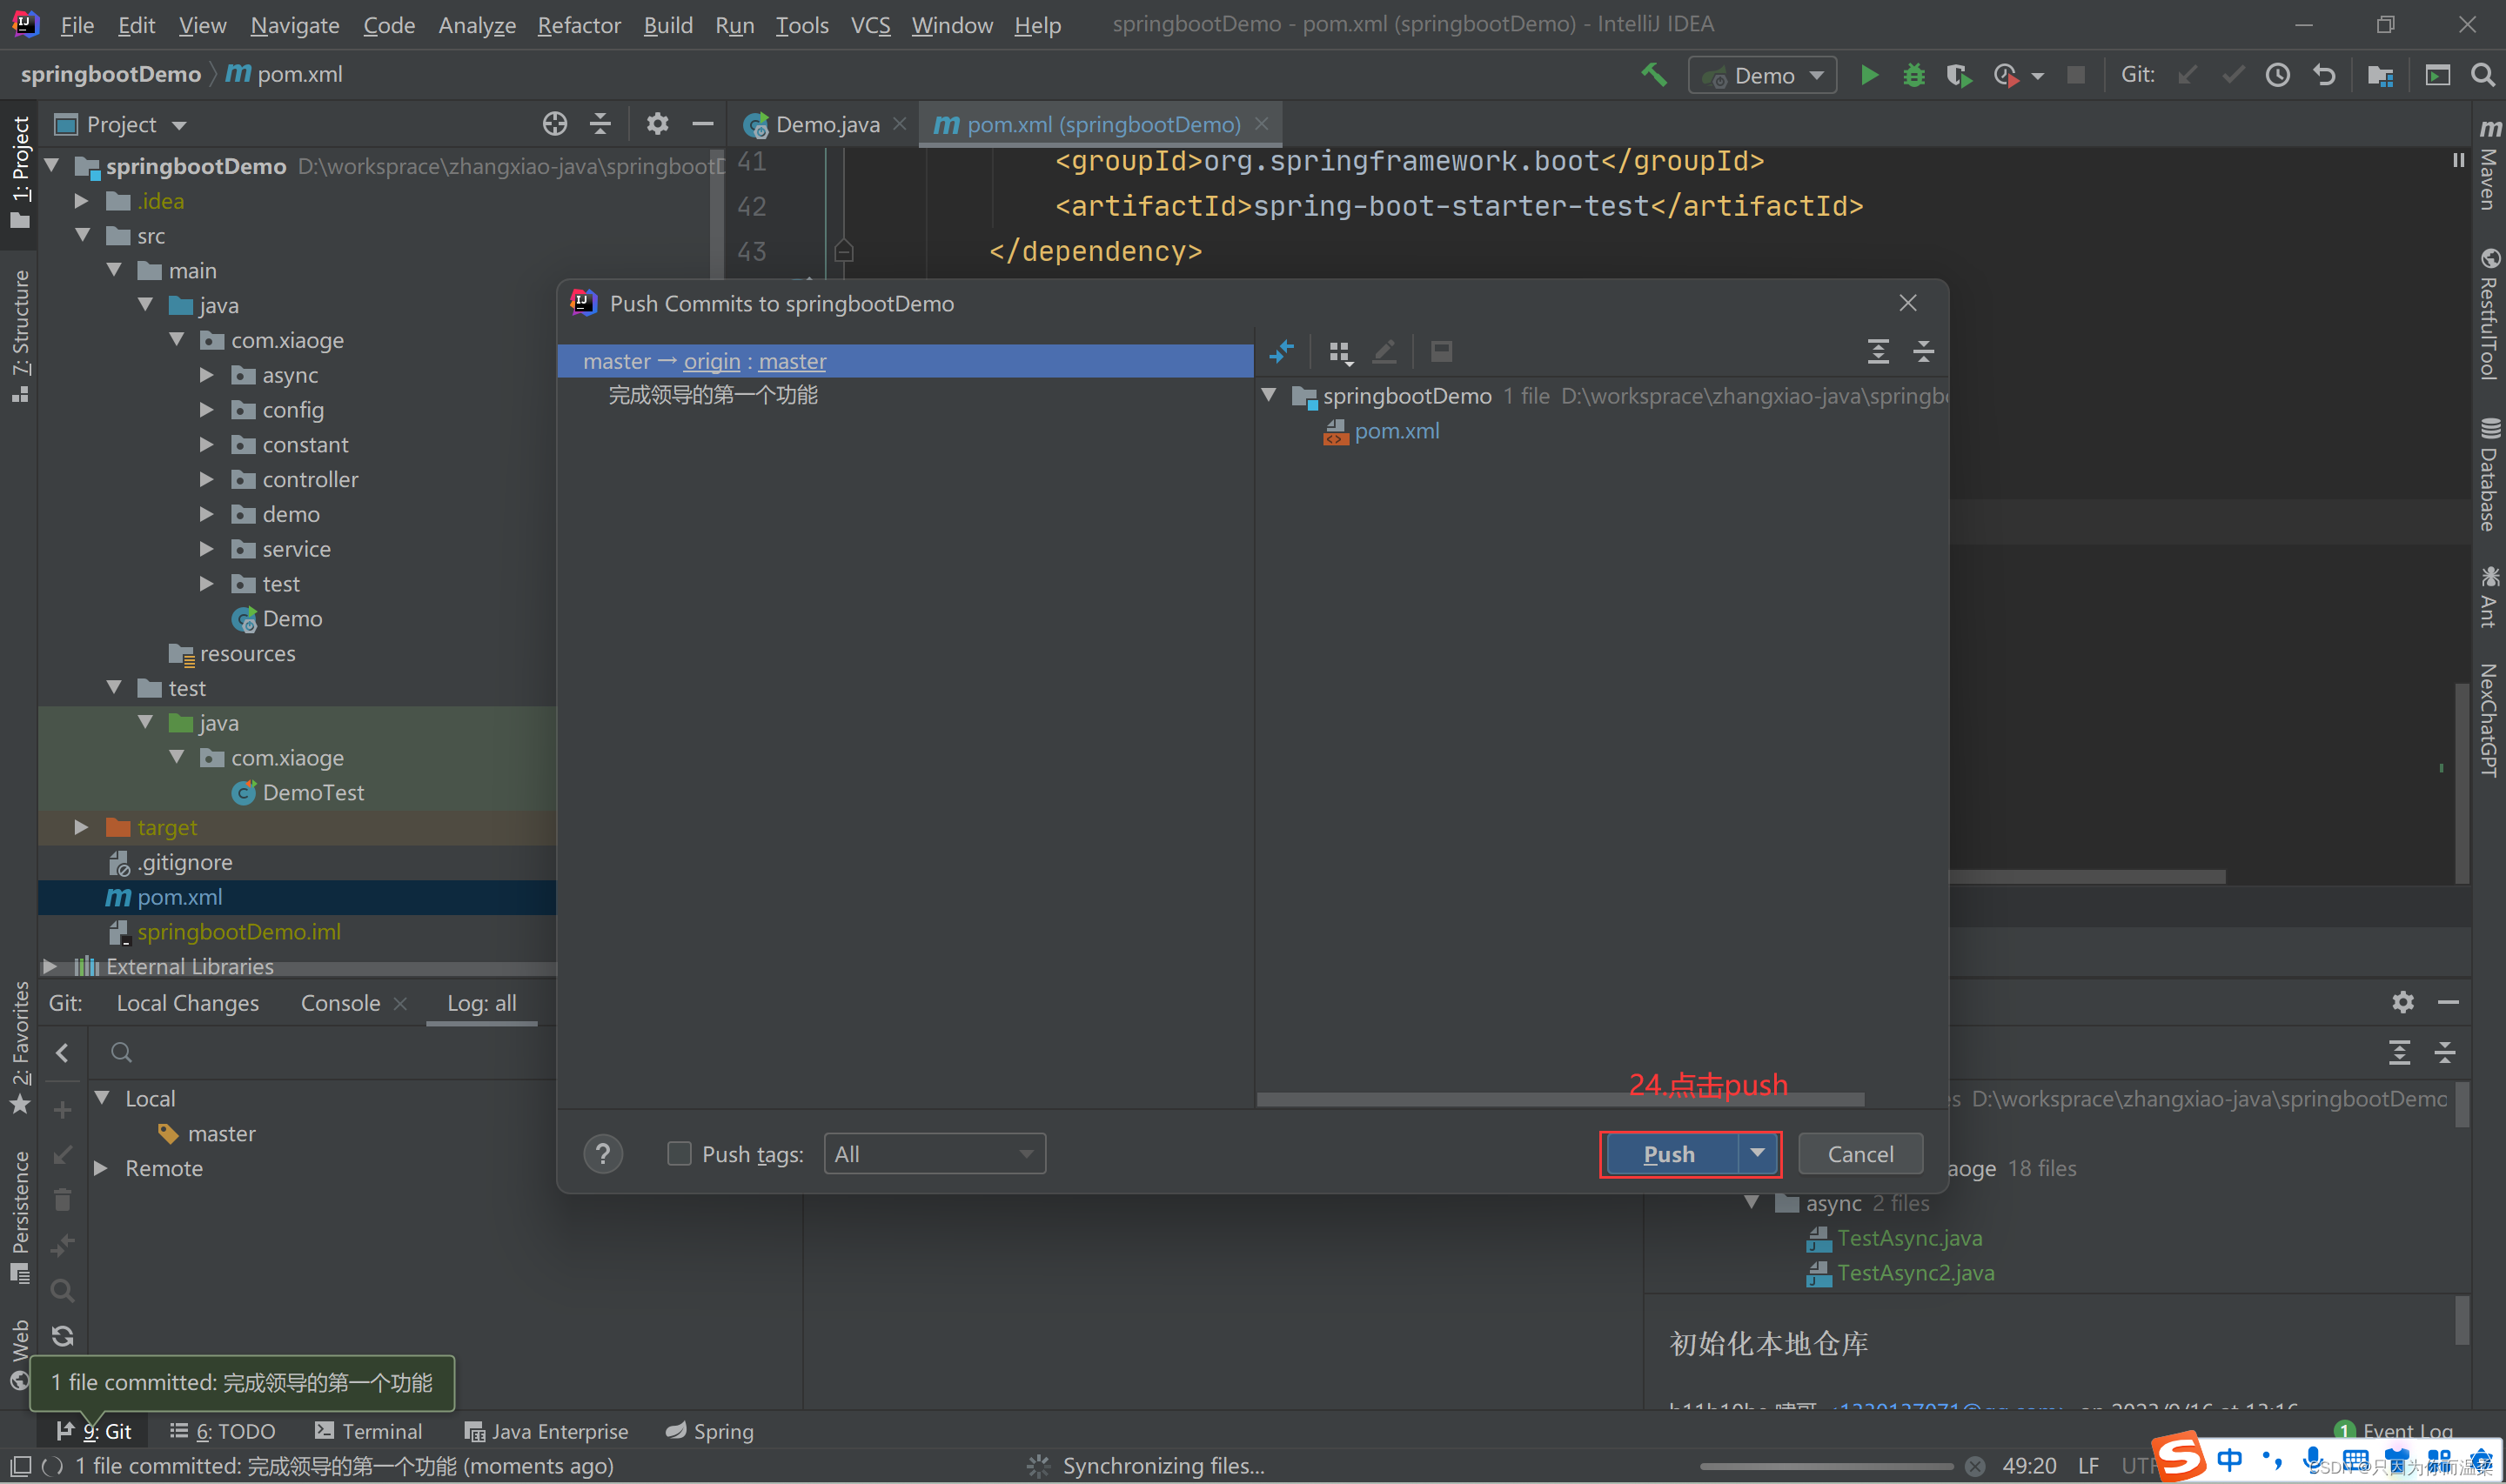Click the refresh icon in Git log sidebar

point(62,1335)
